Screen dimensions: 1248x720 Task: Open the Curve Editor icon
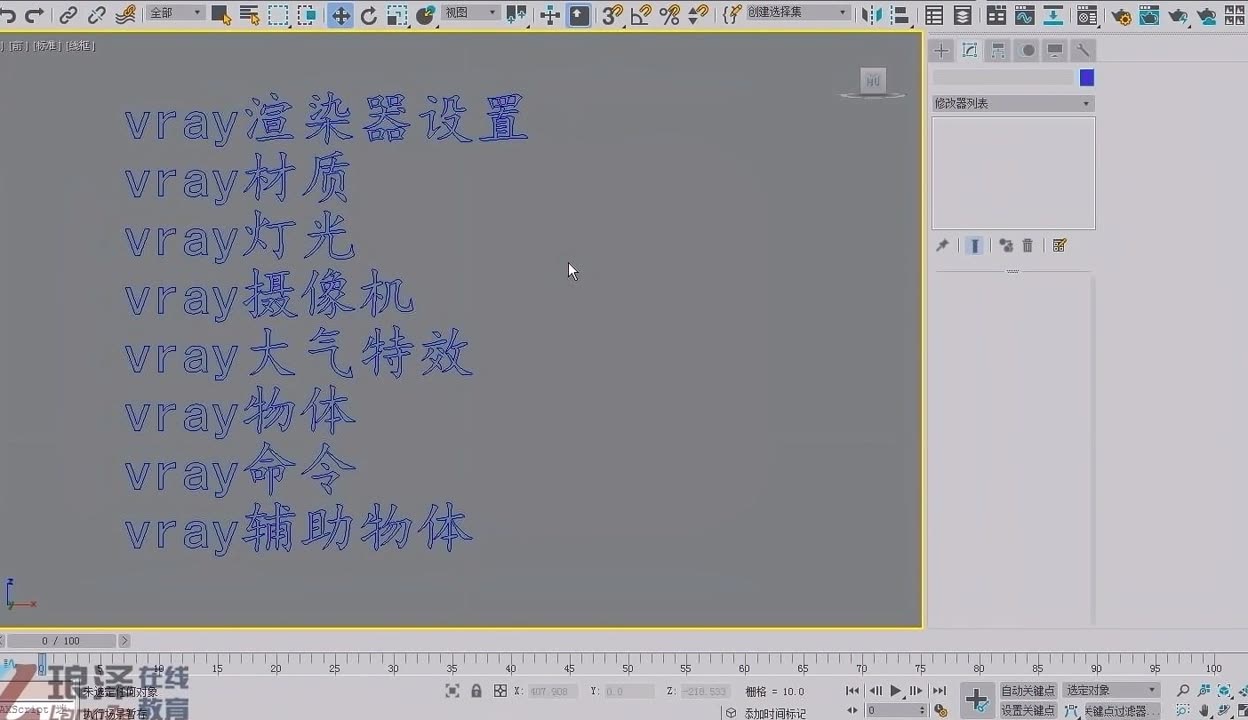pyautogui.click(x=1025, y=15)
